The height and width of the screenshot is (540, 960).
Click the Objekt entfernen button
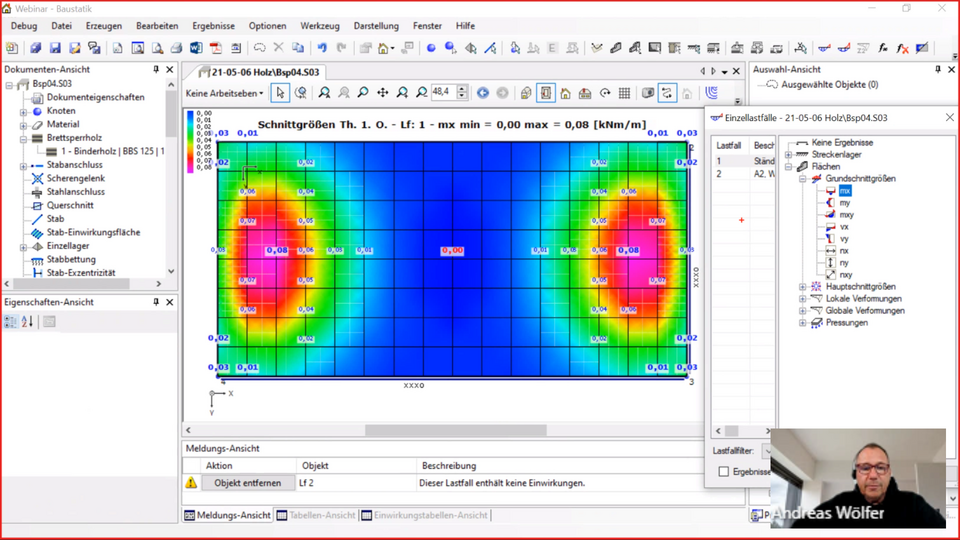[247, 483]
